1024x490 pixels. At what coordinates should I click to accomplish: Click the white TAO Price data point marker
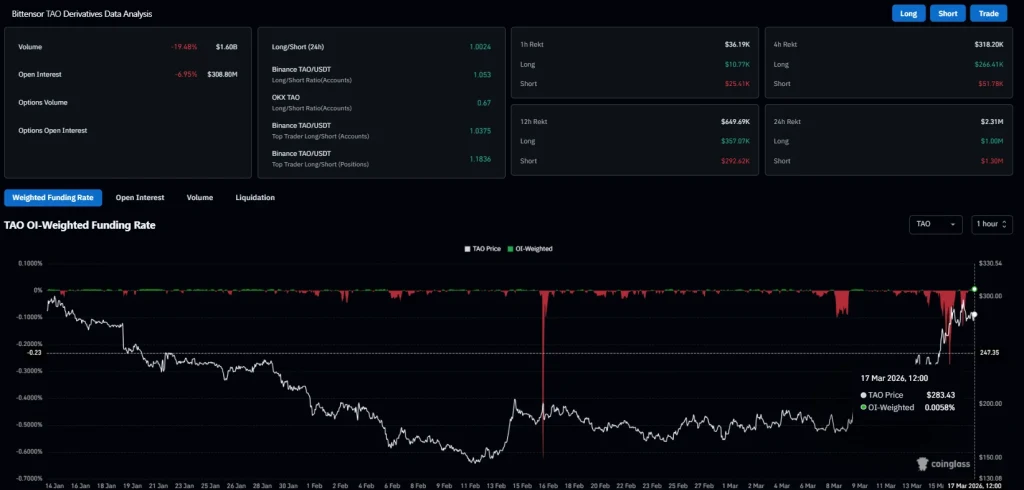tap(974, 315)
